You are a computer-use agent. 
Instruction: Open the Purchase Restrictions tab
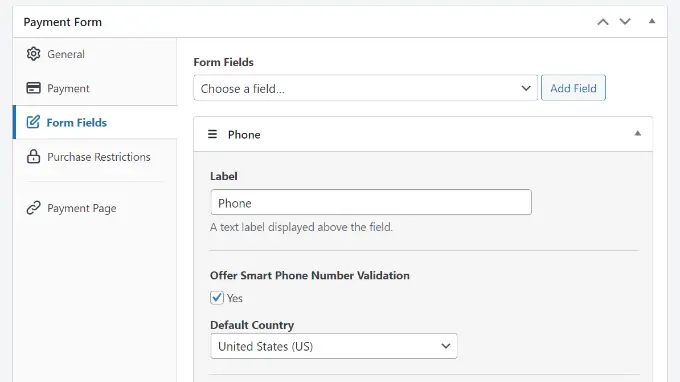tap(95, 157)
